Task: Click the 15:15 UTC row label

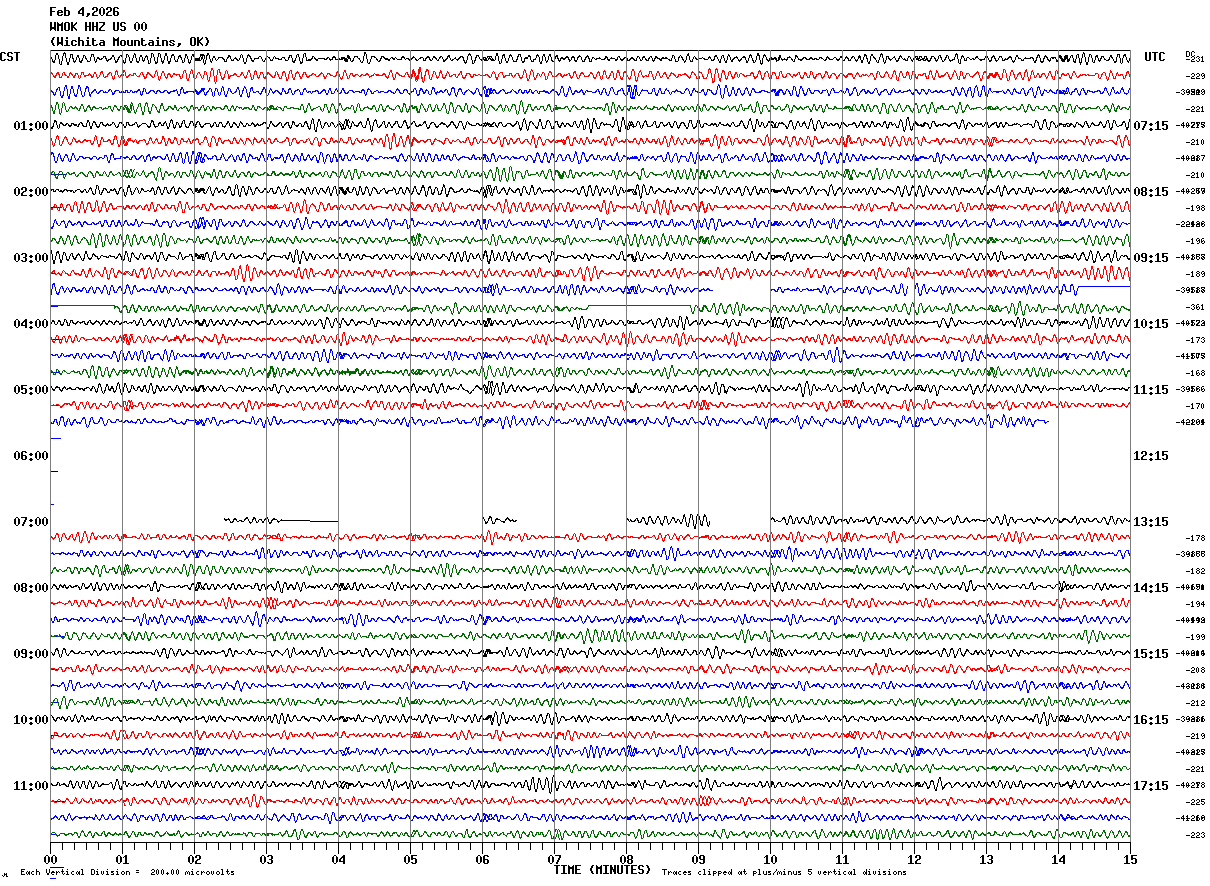Action: (1151, 654)
